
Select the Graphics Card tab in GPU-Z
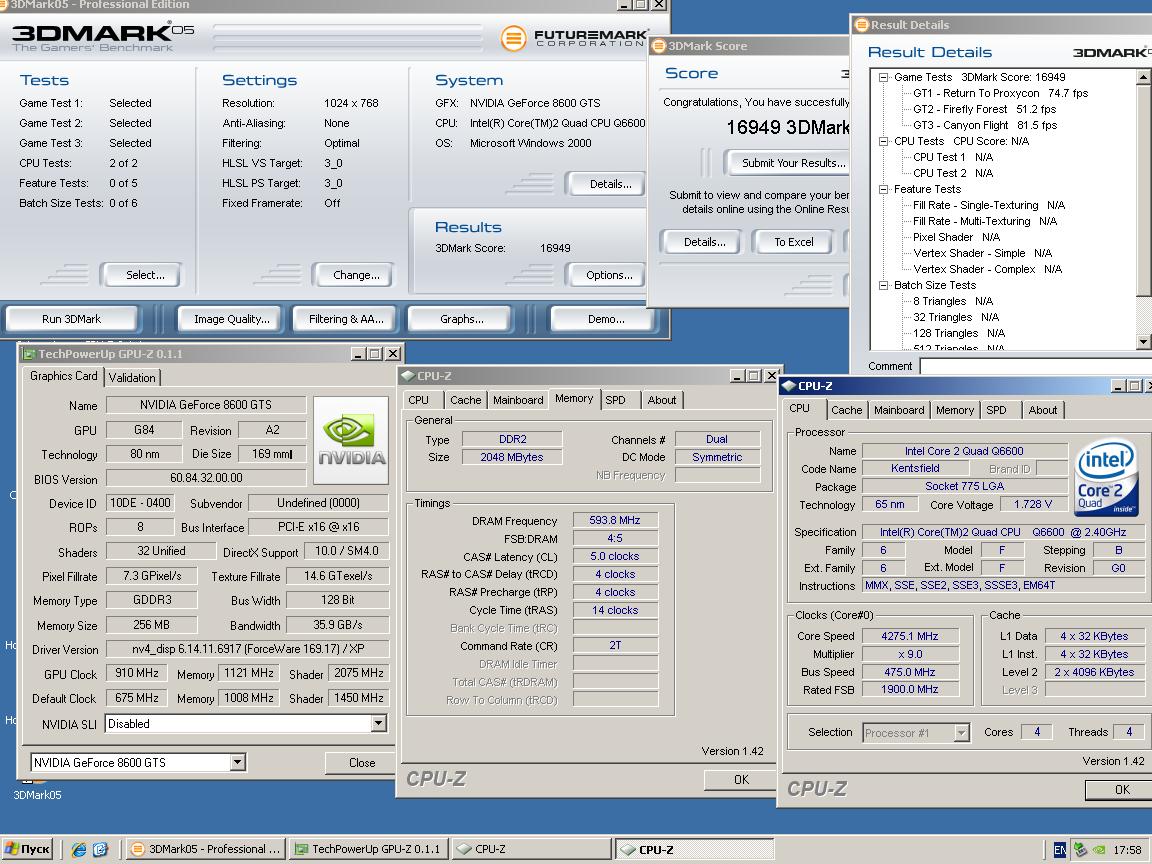tap(63, 375)
